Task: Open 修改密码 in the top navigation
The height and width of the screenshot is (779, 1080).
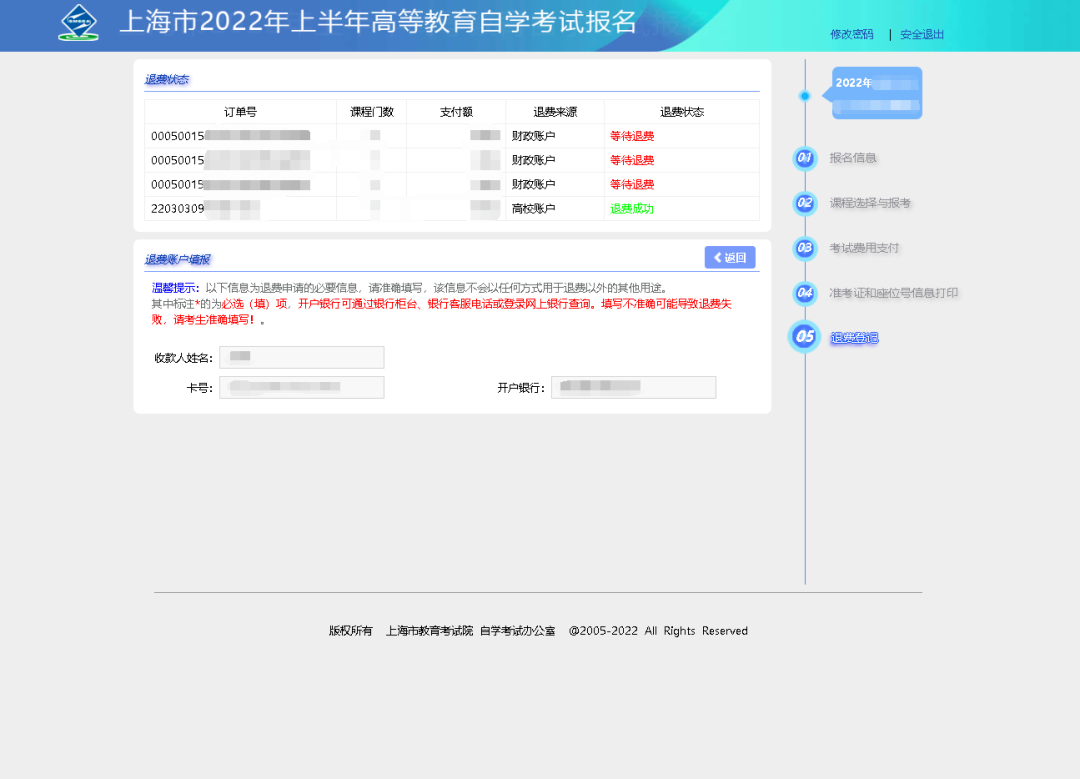Action: (x=851, y=33)
